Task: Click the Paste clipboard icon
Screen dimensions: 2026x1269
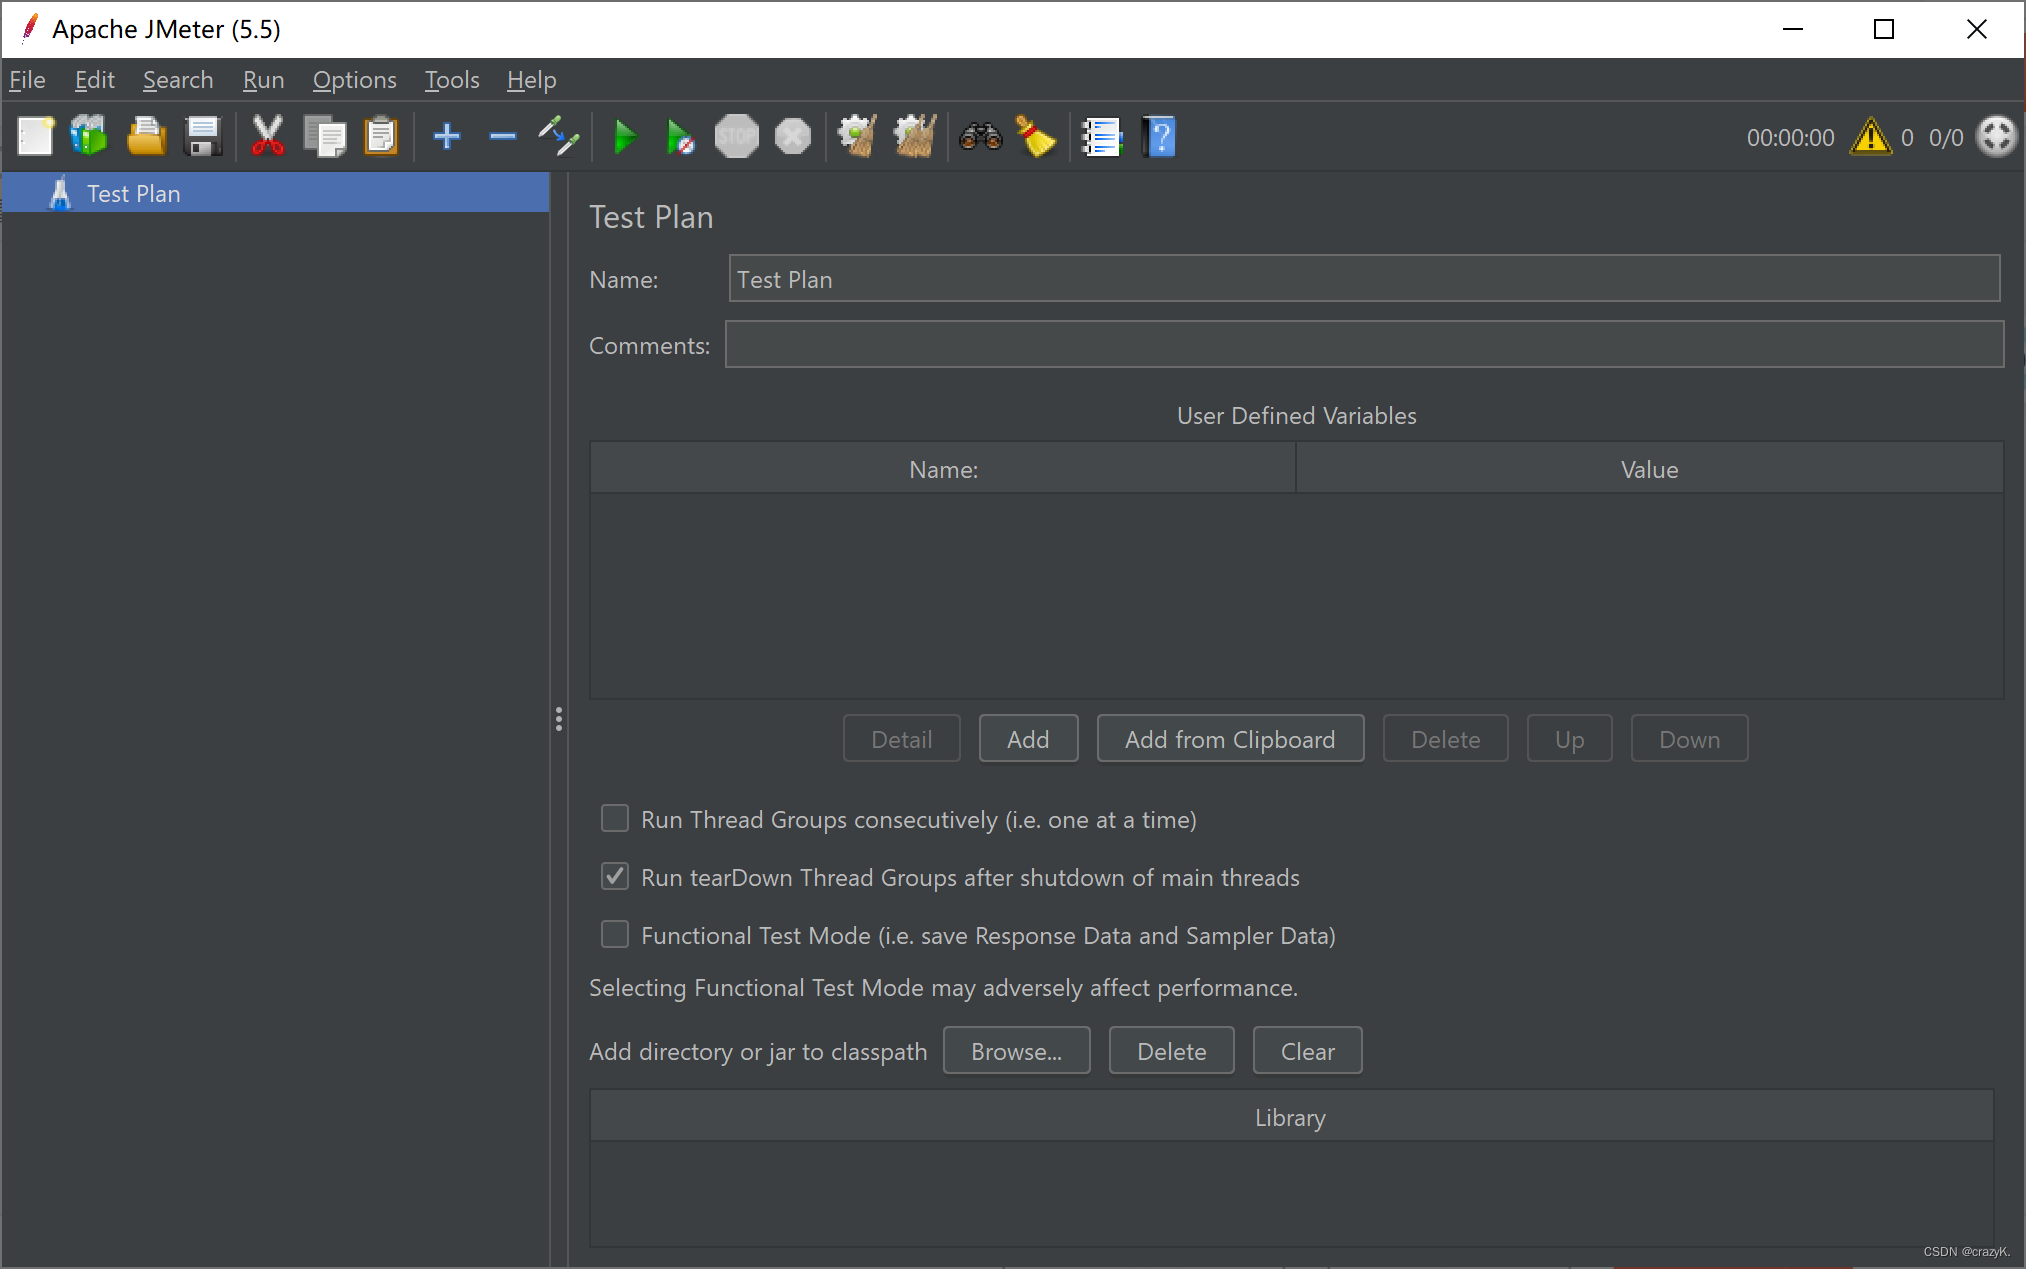Action: coord(381,137)
